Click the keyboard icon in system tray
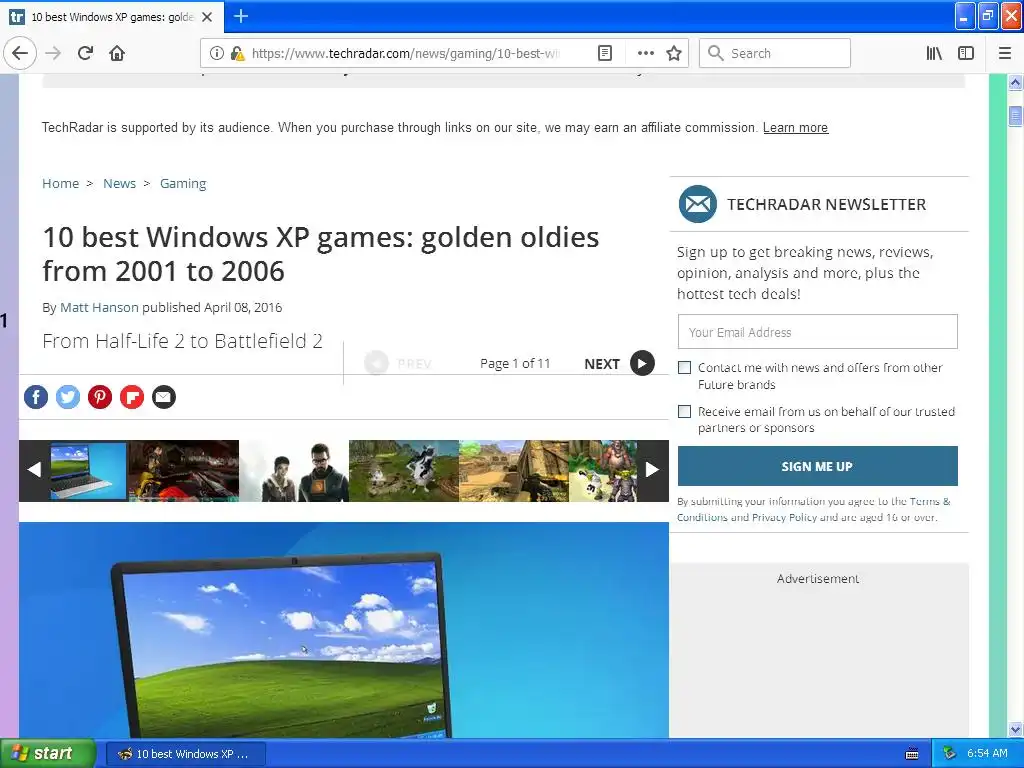The width and height of the screenshot is (1024, 768). [912, 754]
